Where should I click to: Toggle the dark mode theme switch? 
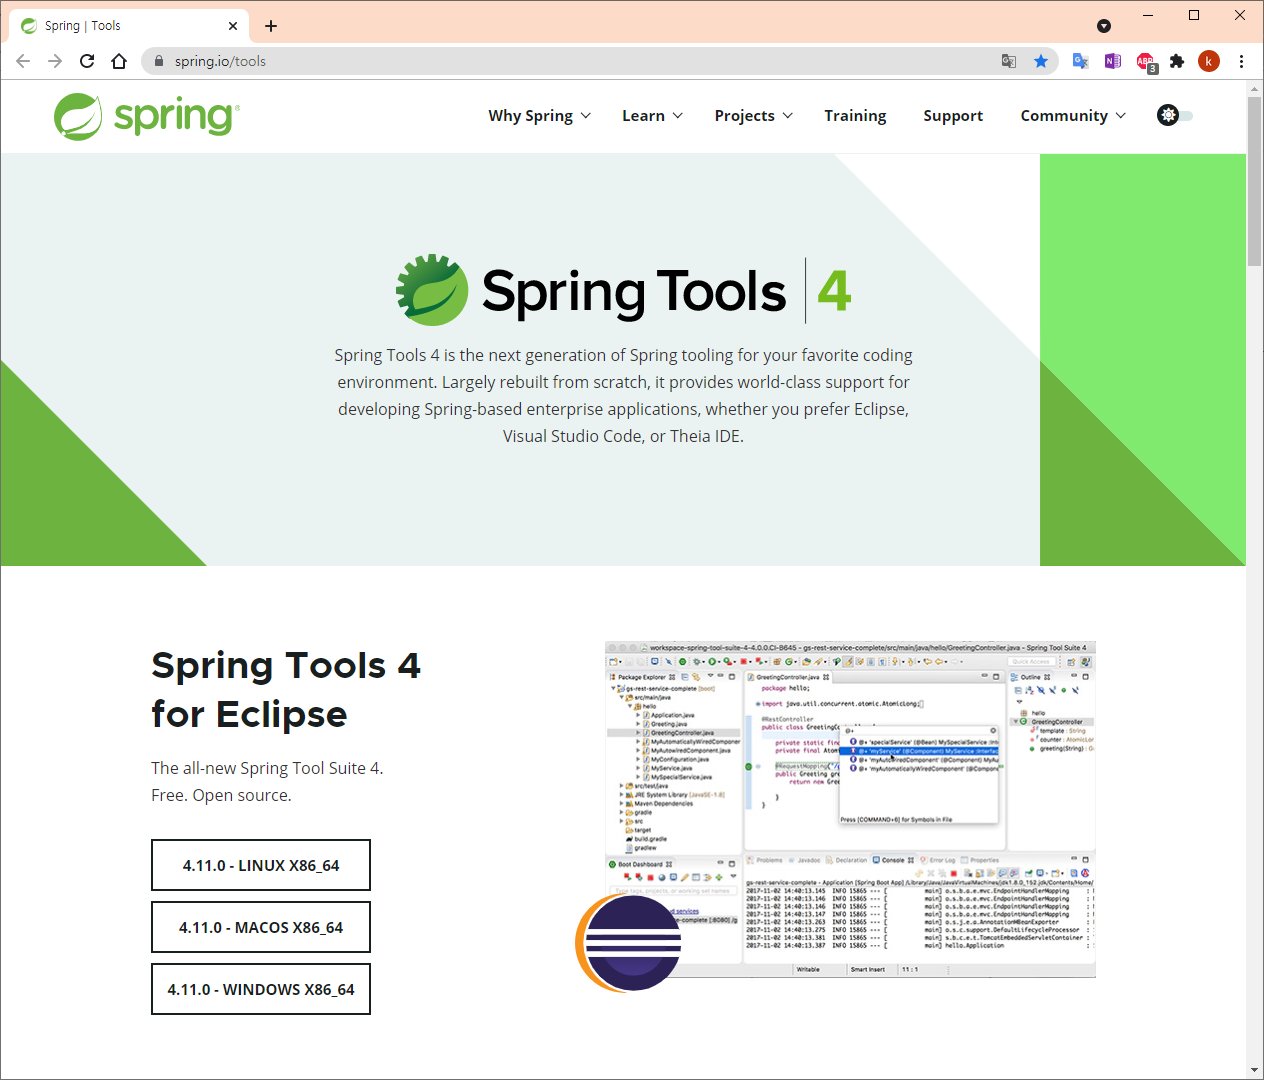point(1175,115)
